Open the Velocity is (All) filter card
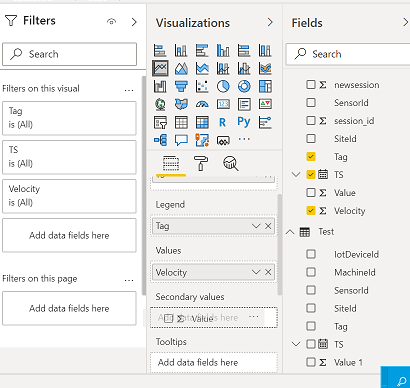Viewport: 410px width, 388px height. point(69,196)
